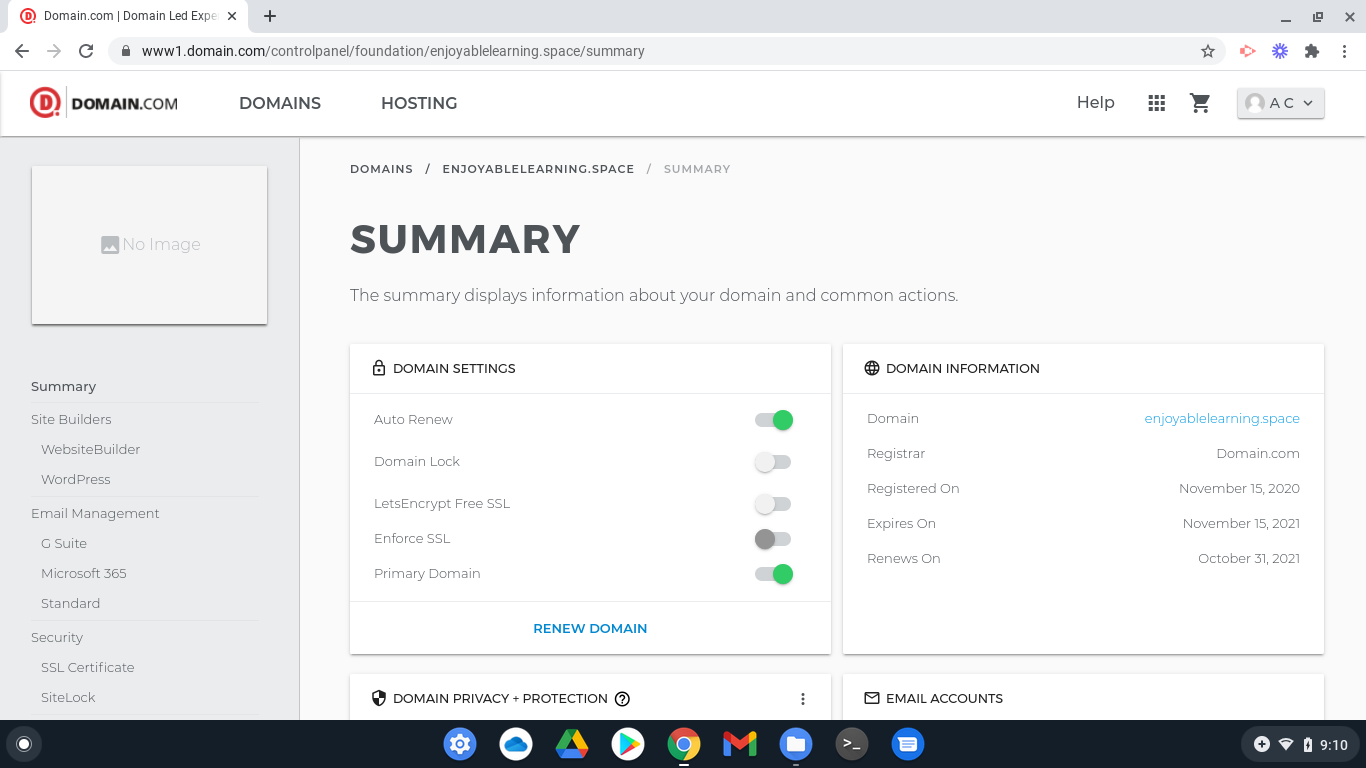Open the HOSTING menu
This screenshot has height=768, width=1366.
coord(419,103)
